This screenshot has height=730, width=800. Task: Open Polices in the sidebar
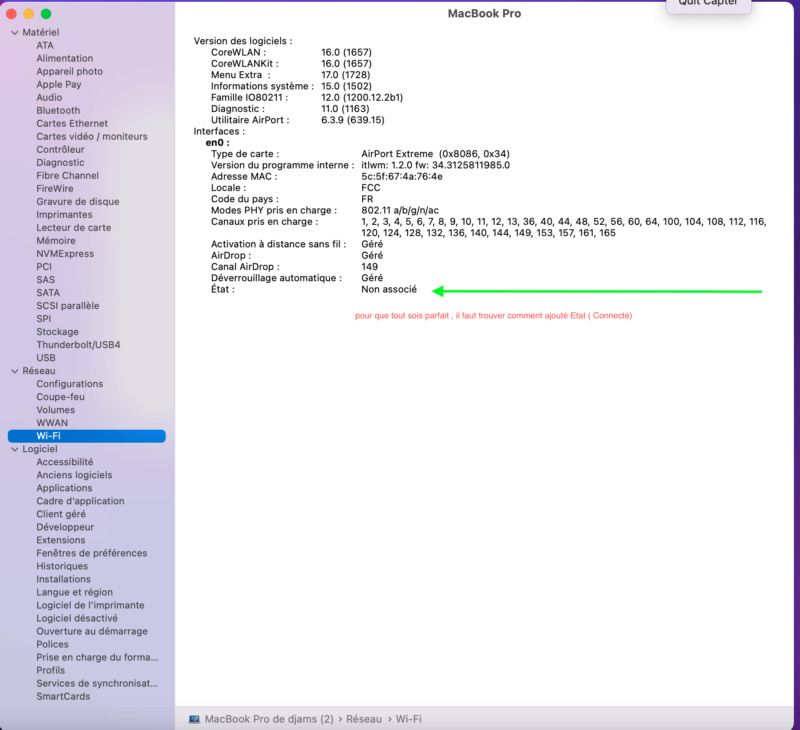(52, 644)
